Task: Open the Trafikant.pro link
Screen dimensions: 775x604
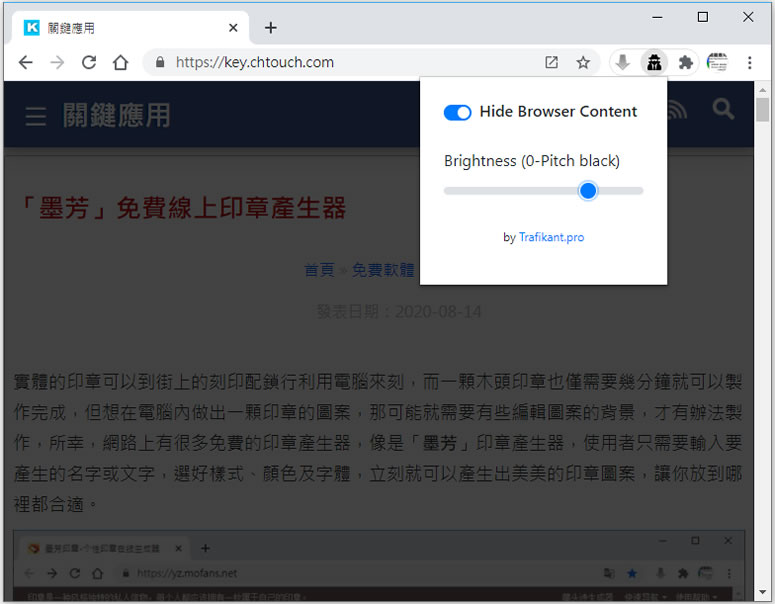Action: 551,237
